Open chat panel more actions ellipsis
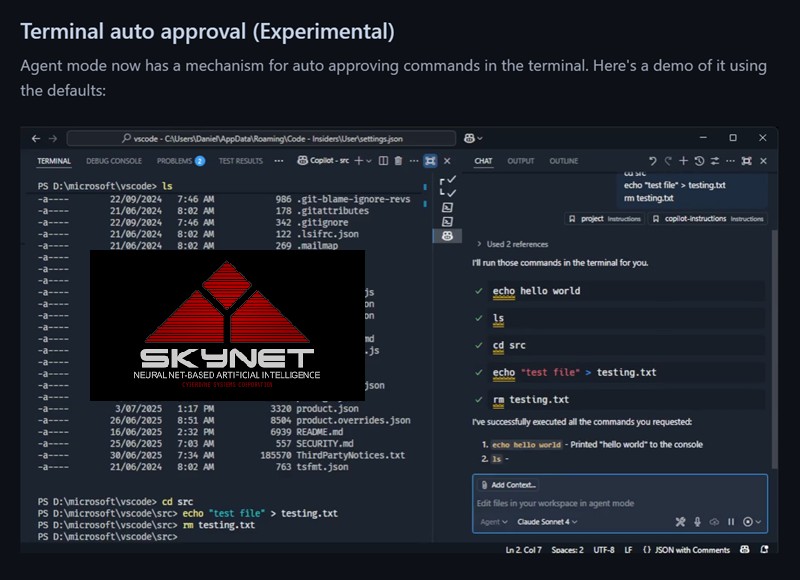 tap(730, 161)
